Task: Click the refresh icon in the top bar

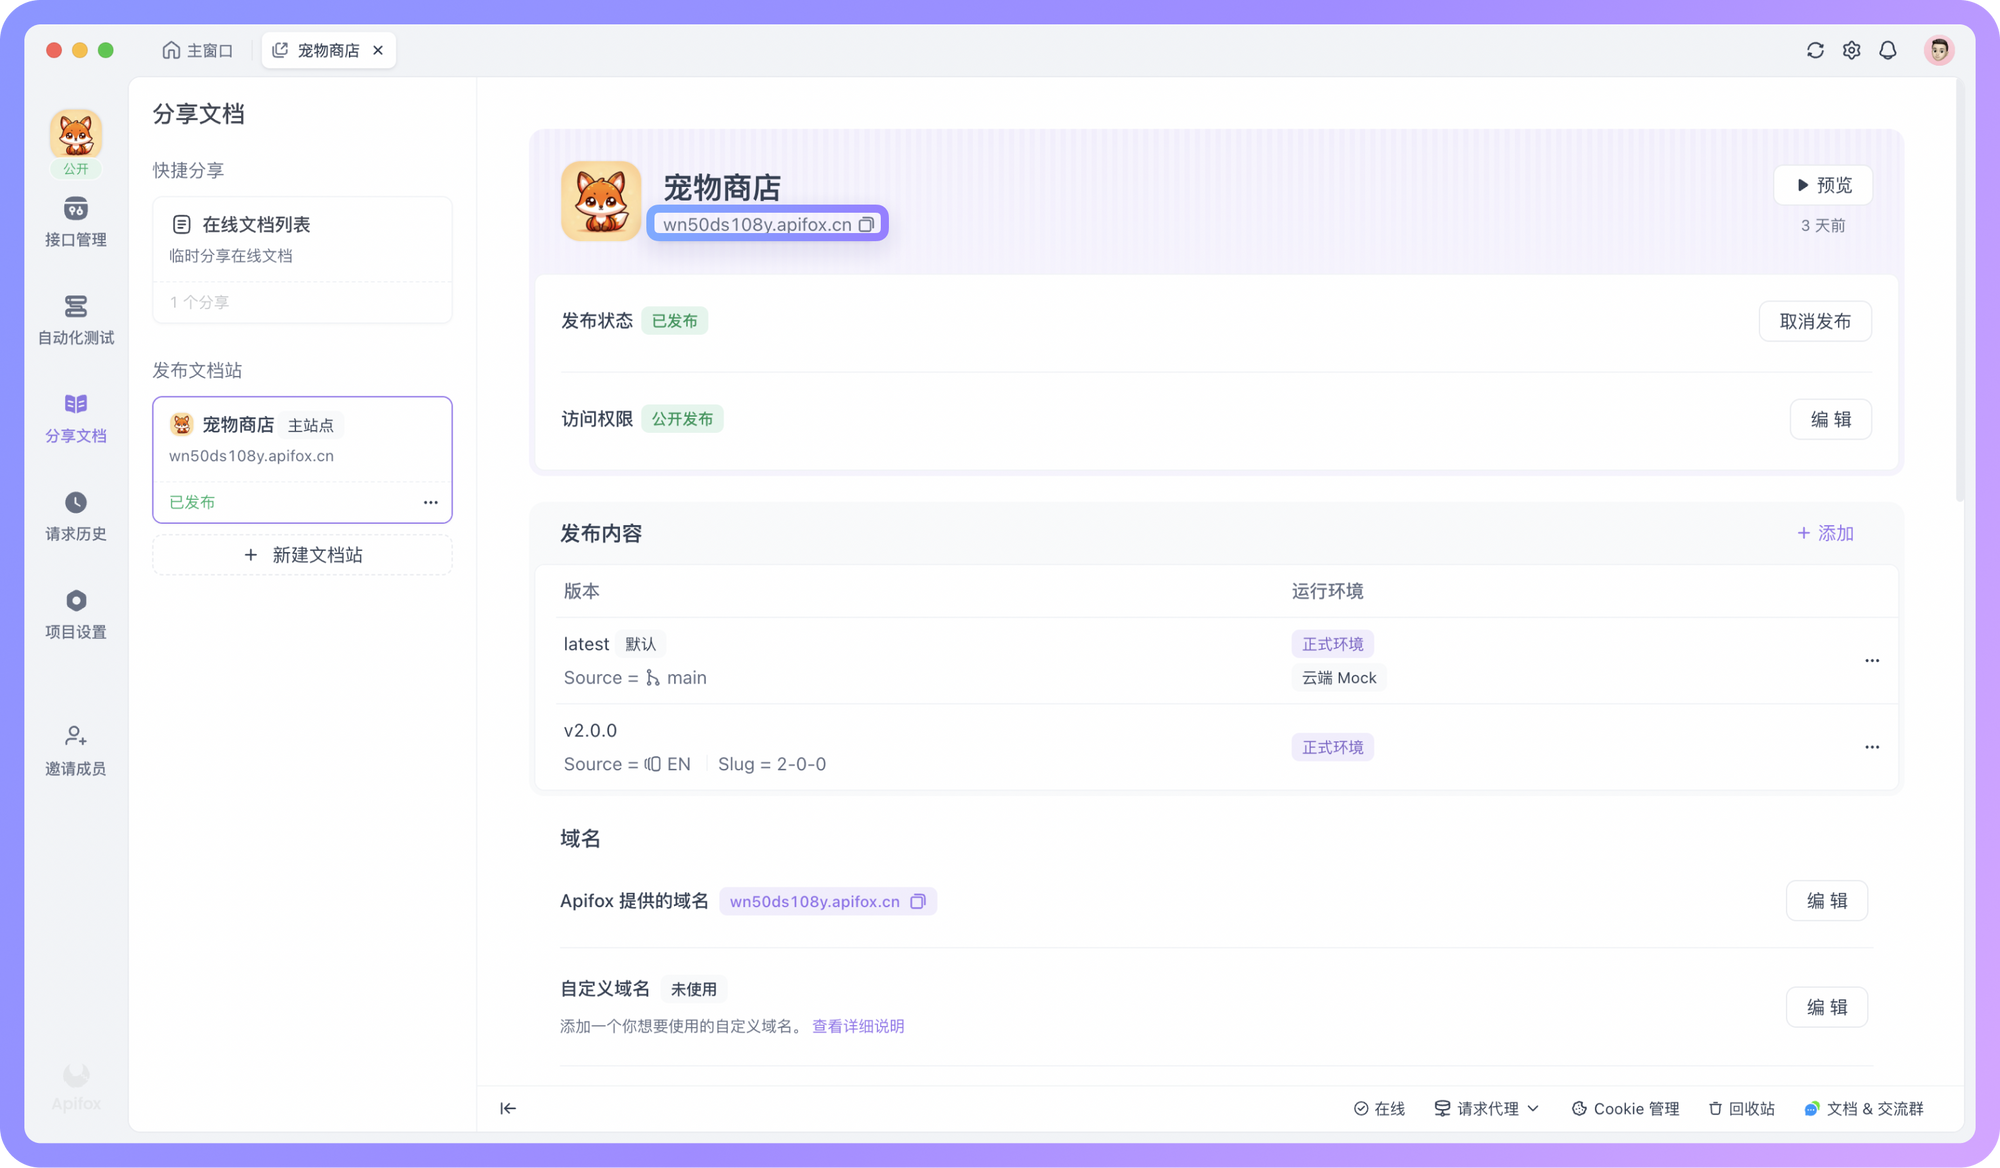Action: point(1815,50)
